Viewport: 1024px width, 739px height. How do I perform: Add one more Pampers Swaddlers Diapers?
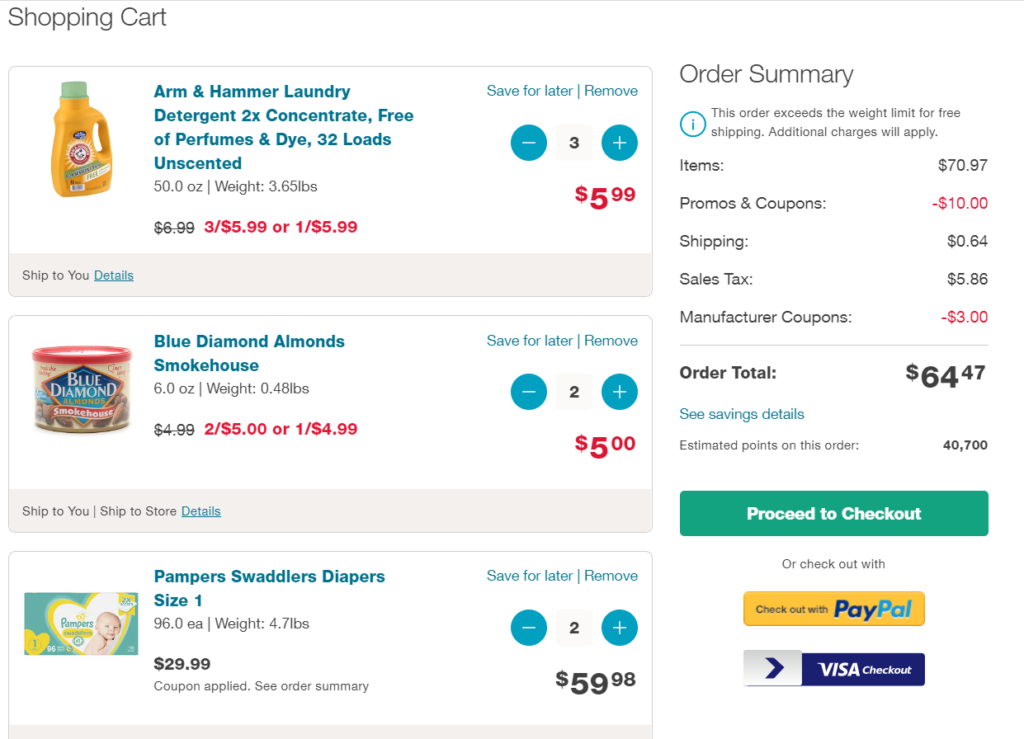(619, 628)
